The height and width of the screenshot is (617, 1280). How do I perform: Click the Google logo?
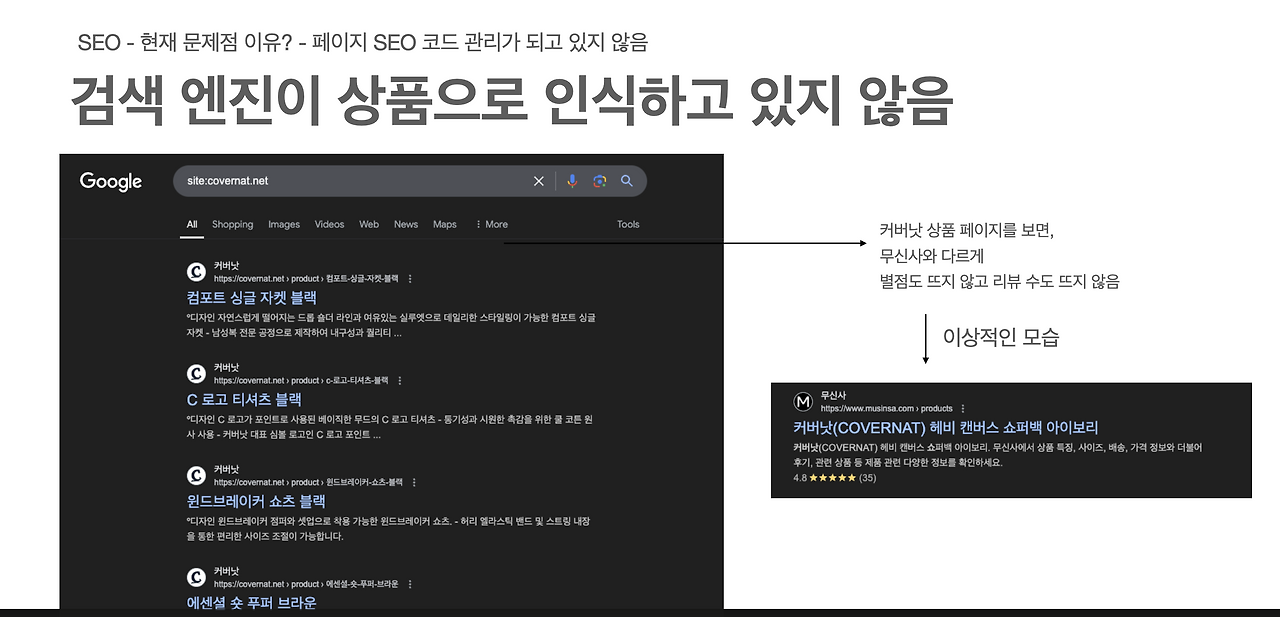(111, 181)
